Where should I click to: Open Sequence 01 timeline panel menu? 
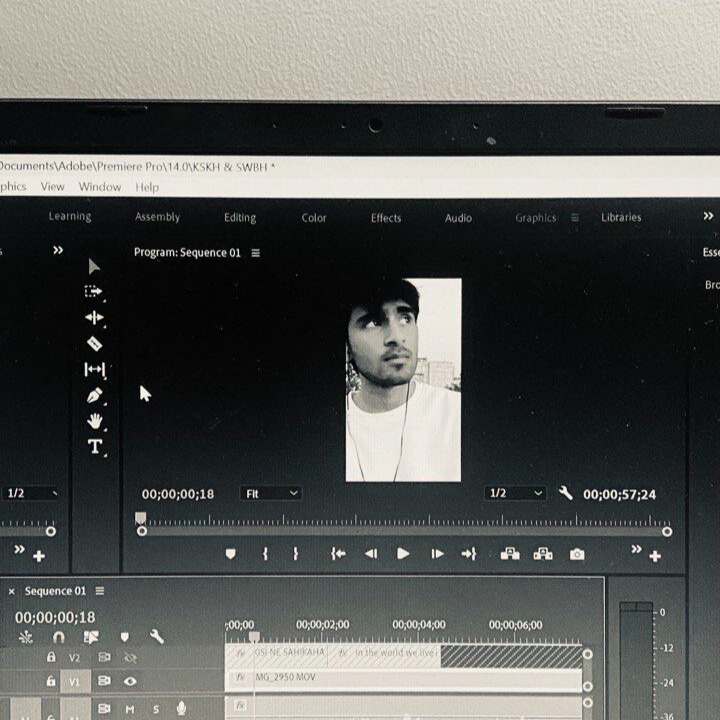(x=100, y=591)
